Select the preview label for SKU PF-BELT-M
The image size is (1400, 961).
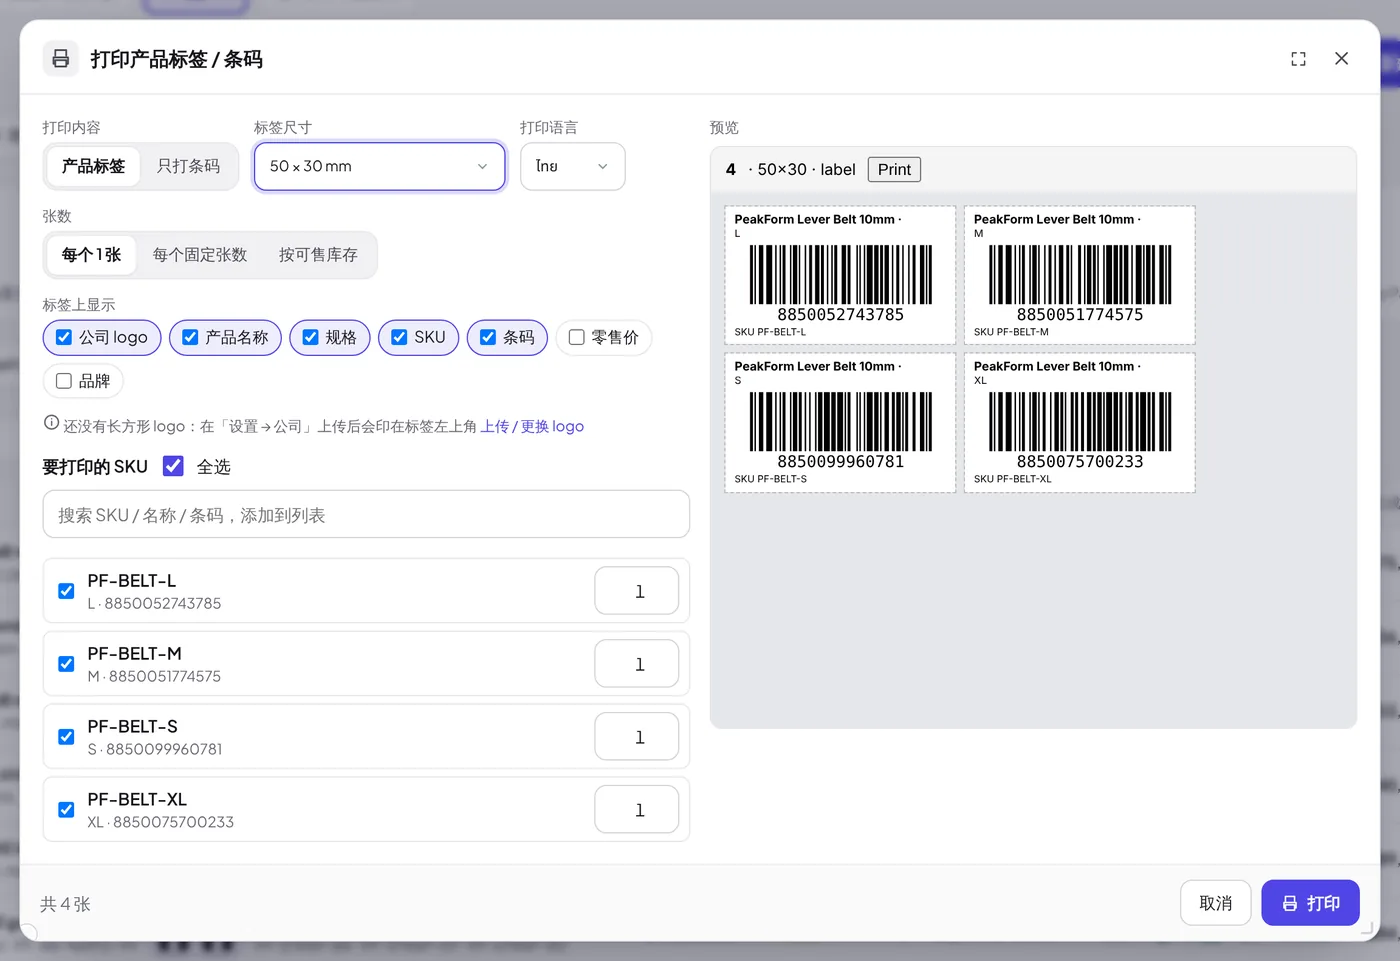pos(1080,275)
